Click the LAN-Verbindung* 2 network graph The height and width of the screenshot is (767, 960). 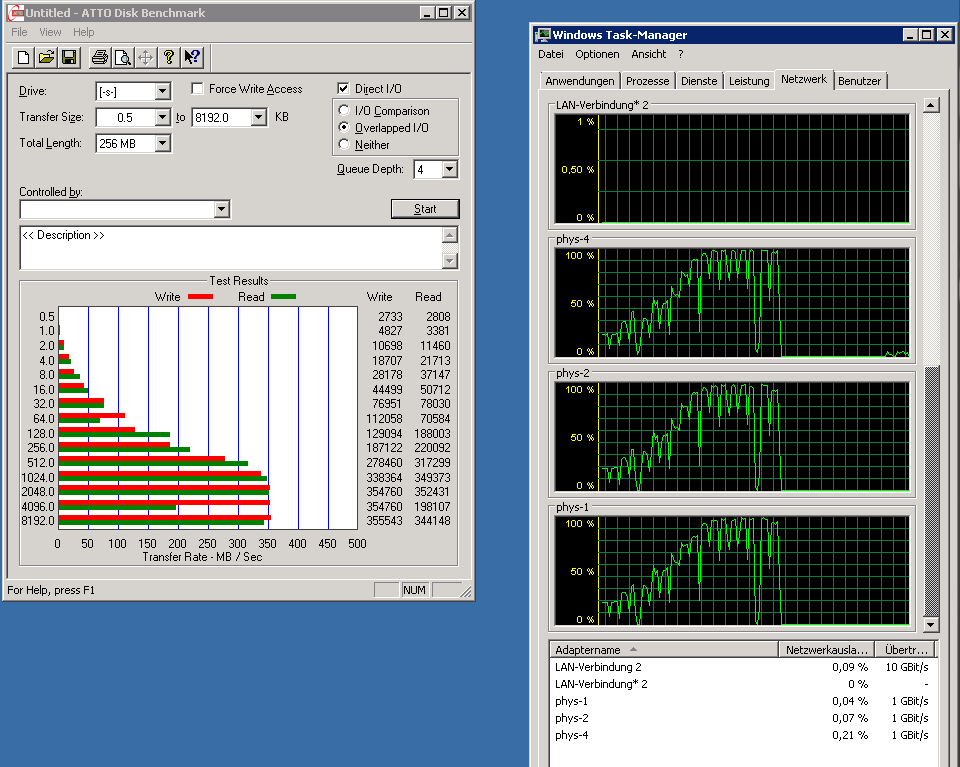pos(732,168)
